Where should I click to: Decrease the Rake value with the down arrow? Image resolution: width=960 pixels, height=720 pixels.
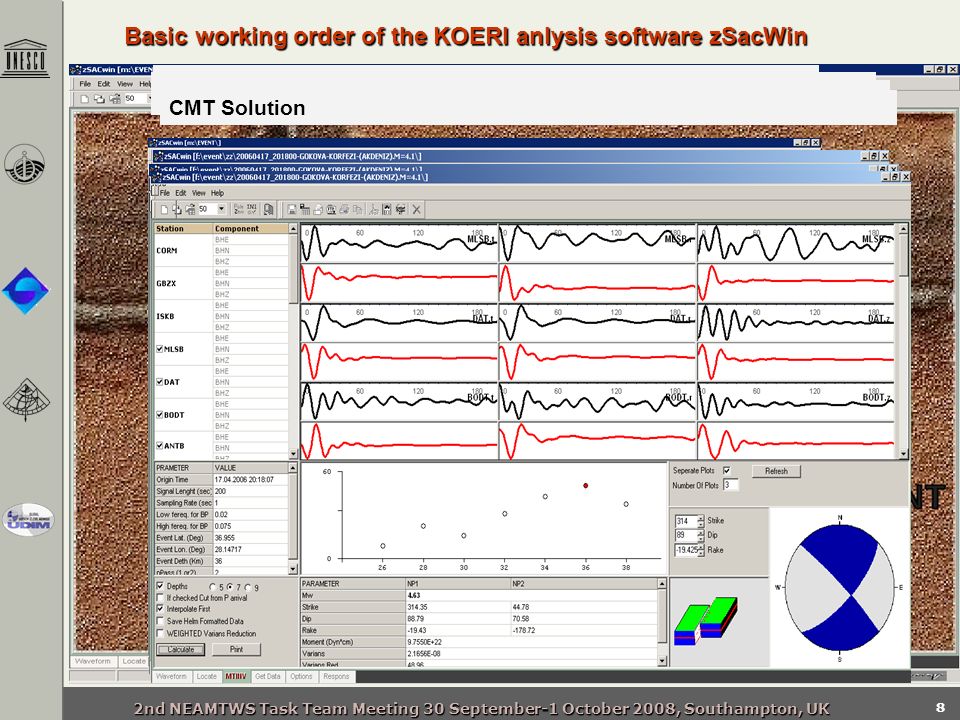point(700,553)
